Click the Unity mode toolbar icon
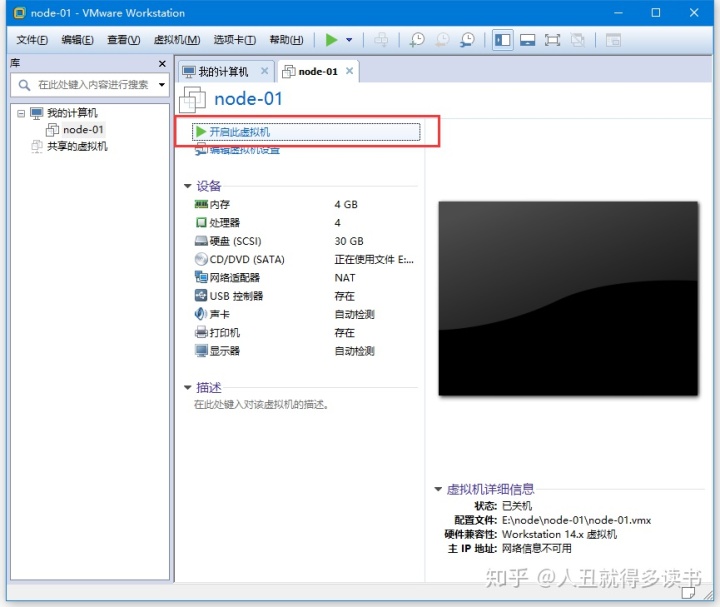Screen dimensions: 720x607 click(577, 40)
